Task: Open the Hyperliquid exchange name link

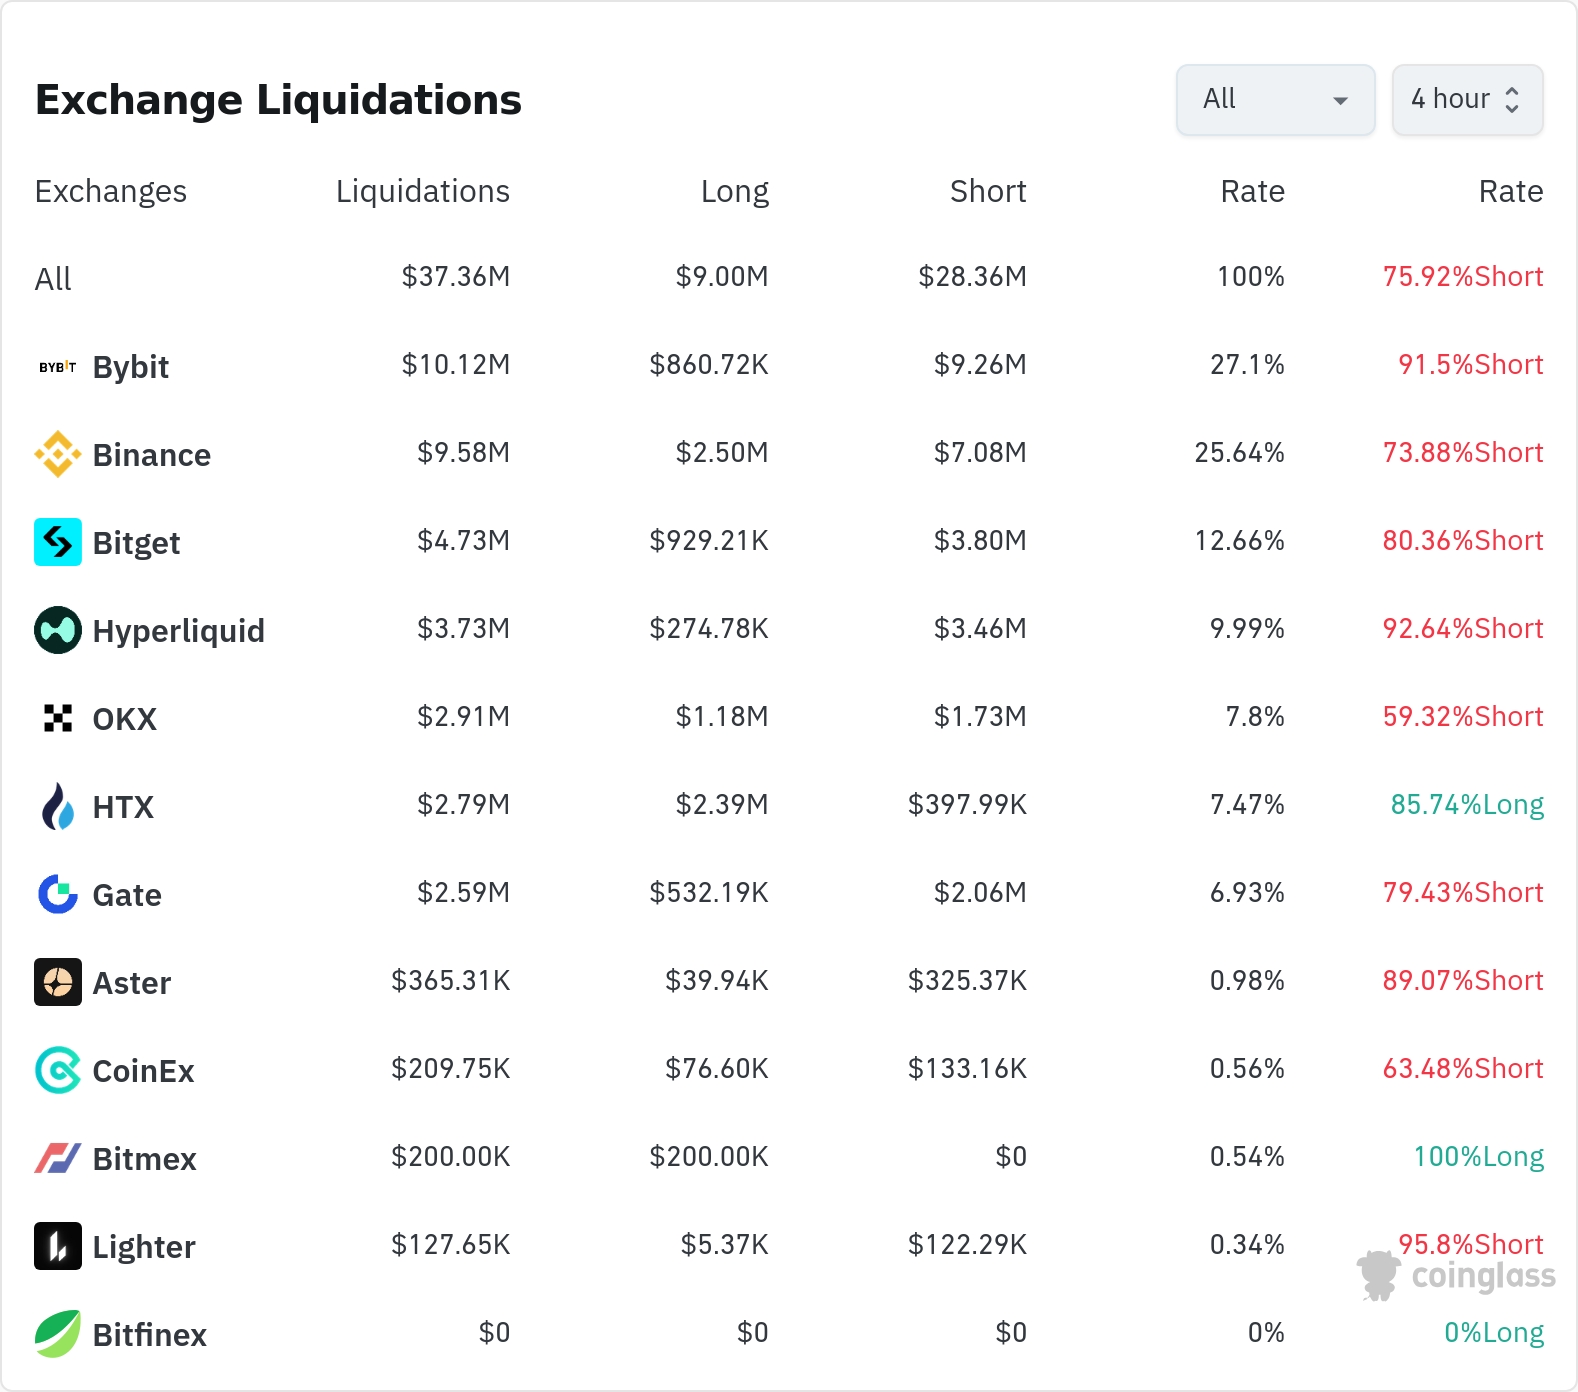Action: click(178, 631)
